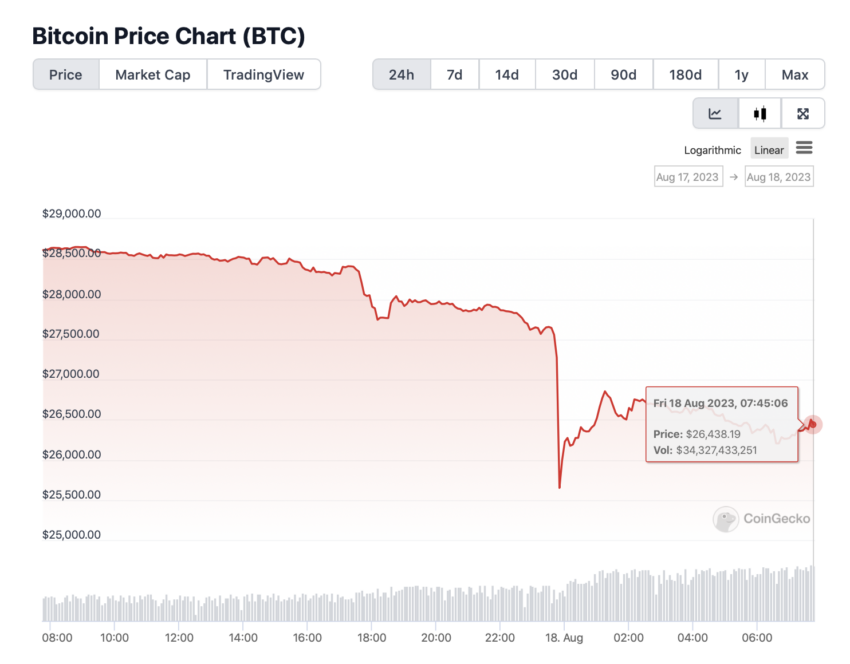Select the 180d time range
This screenshot has width=850, height=664.
click(685, 74)
